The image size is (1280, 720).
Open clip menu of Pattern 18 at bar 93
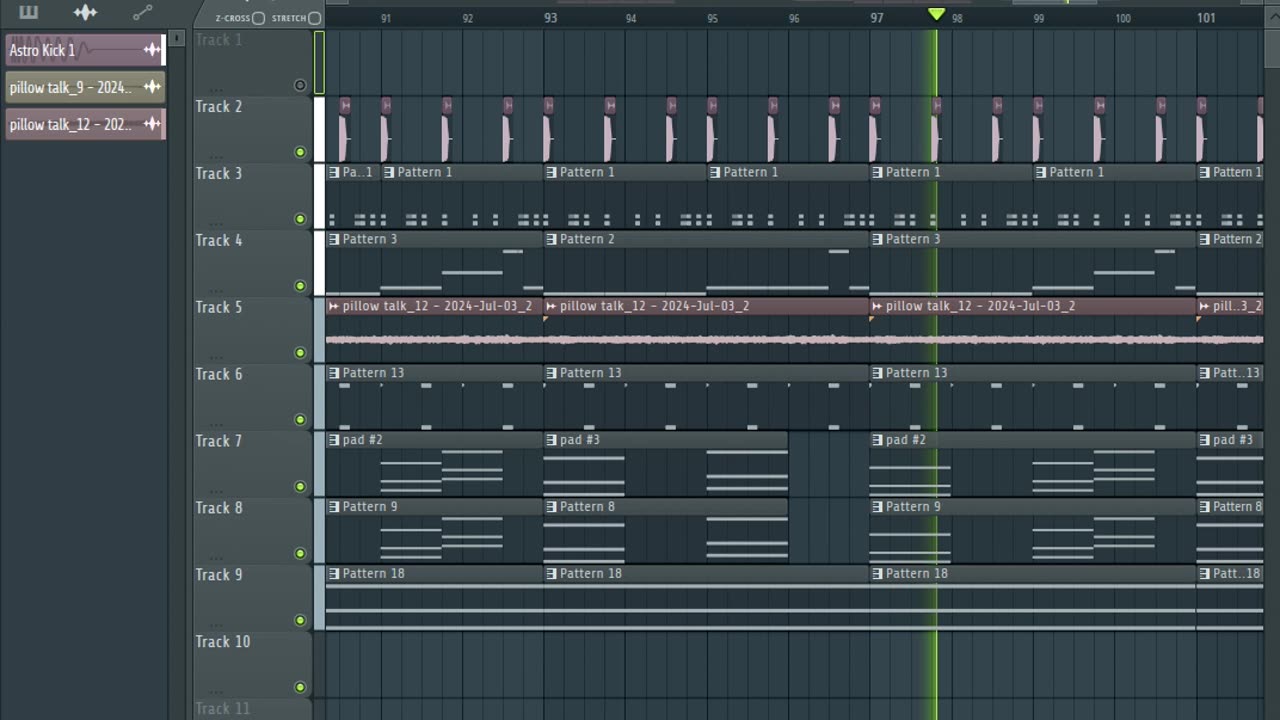tap(551, 574)
